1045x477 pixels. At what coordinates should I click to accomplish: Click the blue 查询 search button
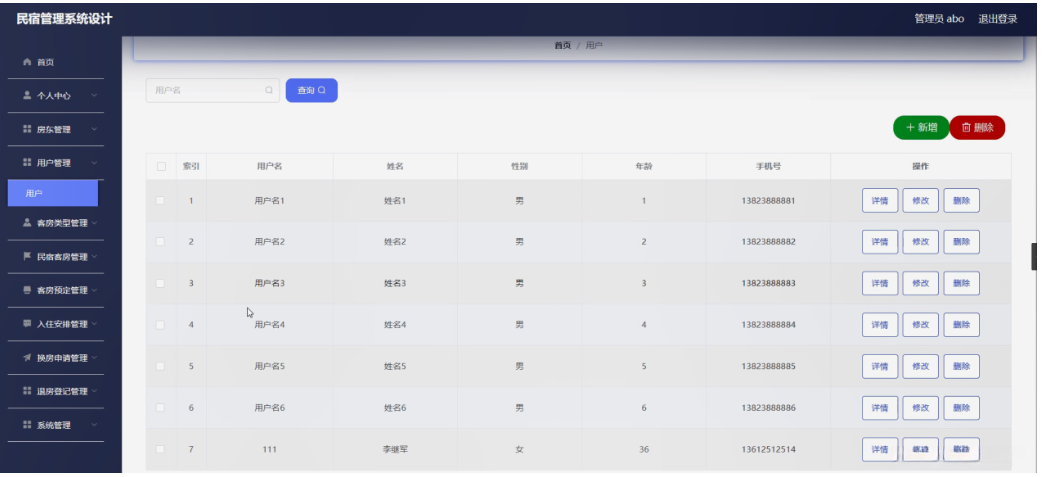(x=312, y=91)
